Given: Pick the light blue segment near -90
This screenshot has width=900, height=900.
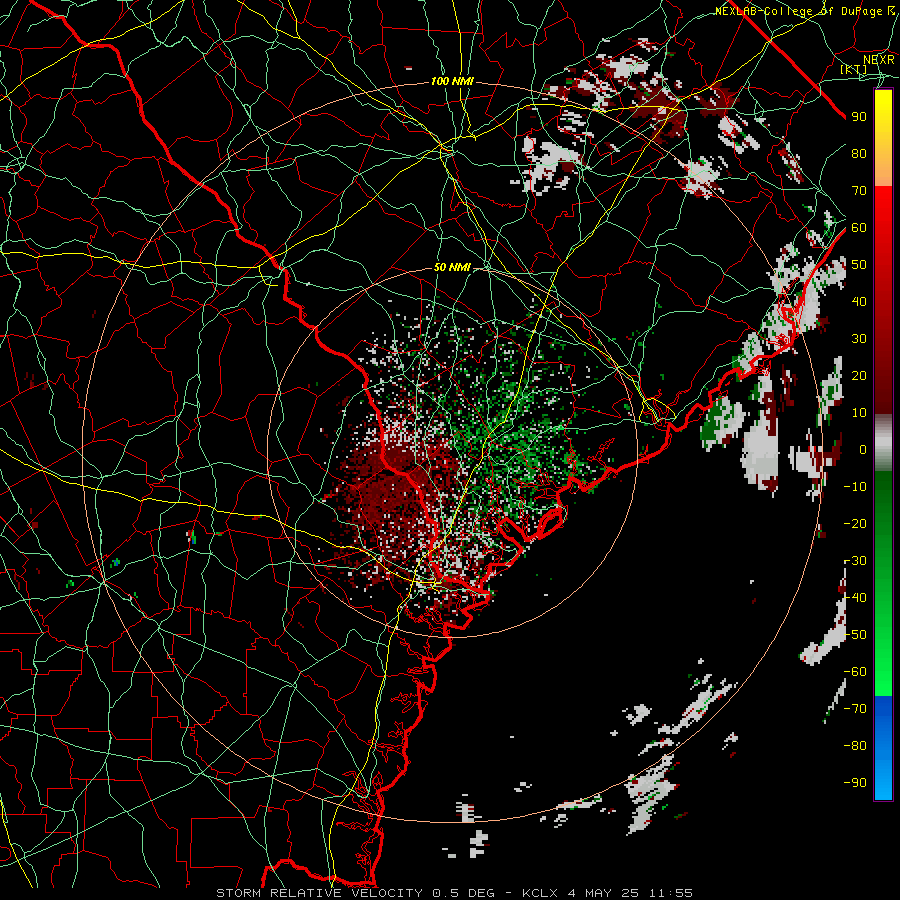Looking at the screenshot, I should (883, 781).
